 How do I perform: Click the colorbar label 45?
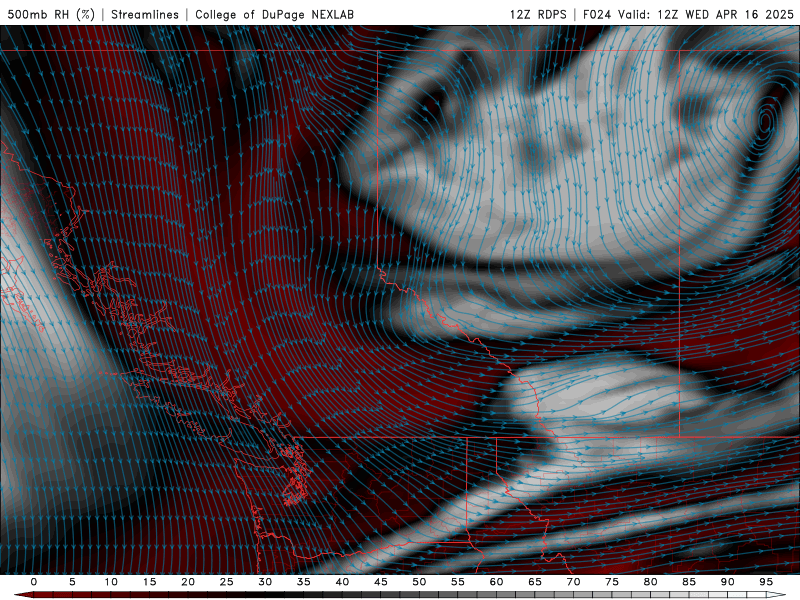point(381,582)
